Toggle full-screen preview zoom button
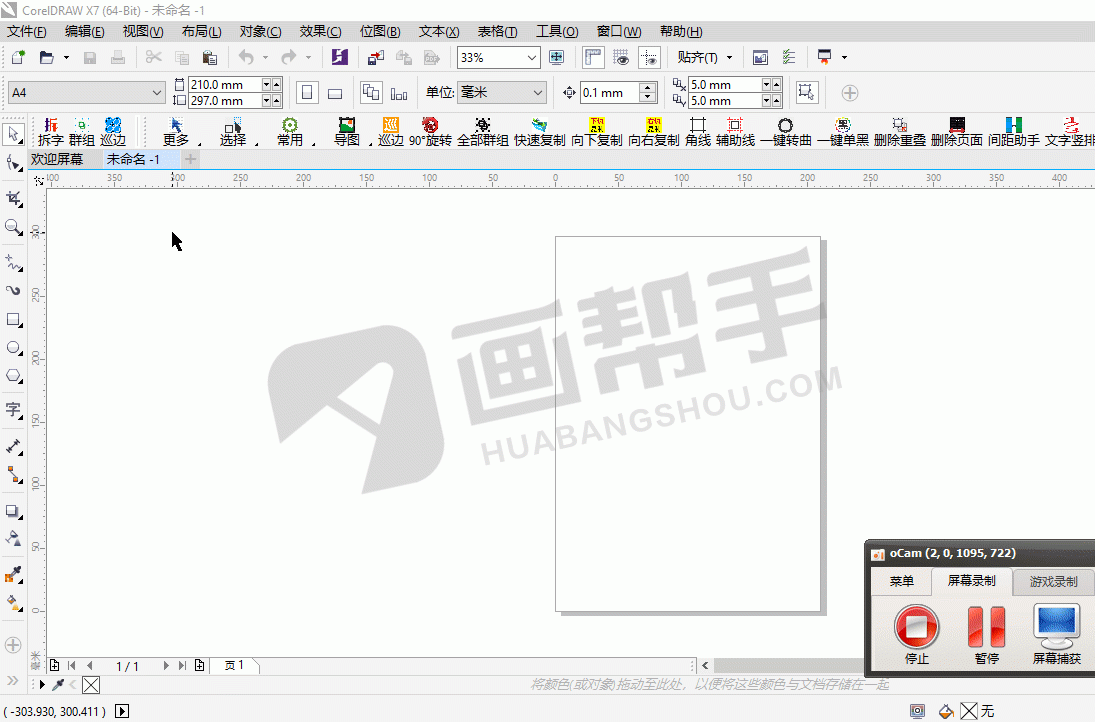 click(x=557, y=57)
